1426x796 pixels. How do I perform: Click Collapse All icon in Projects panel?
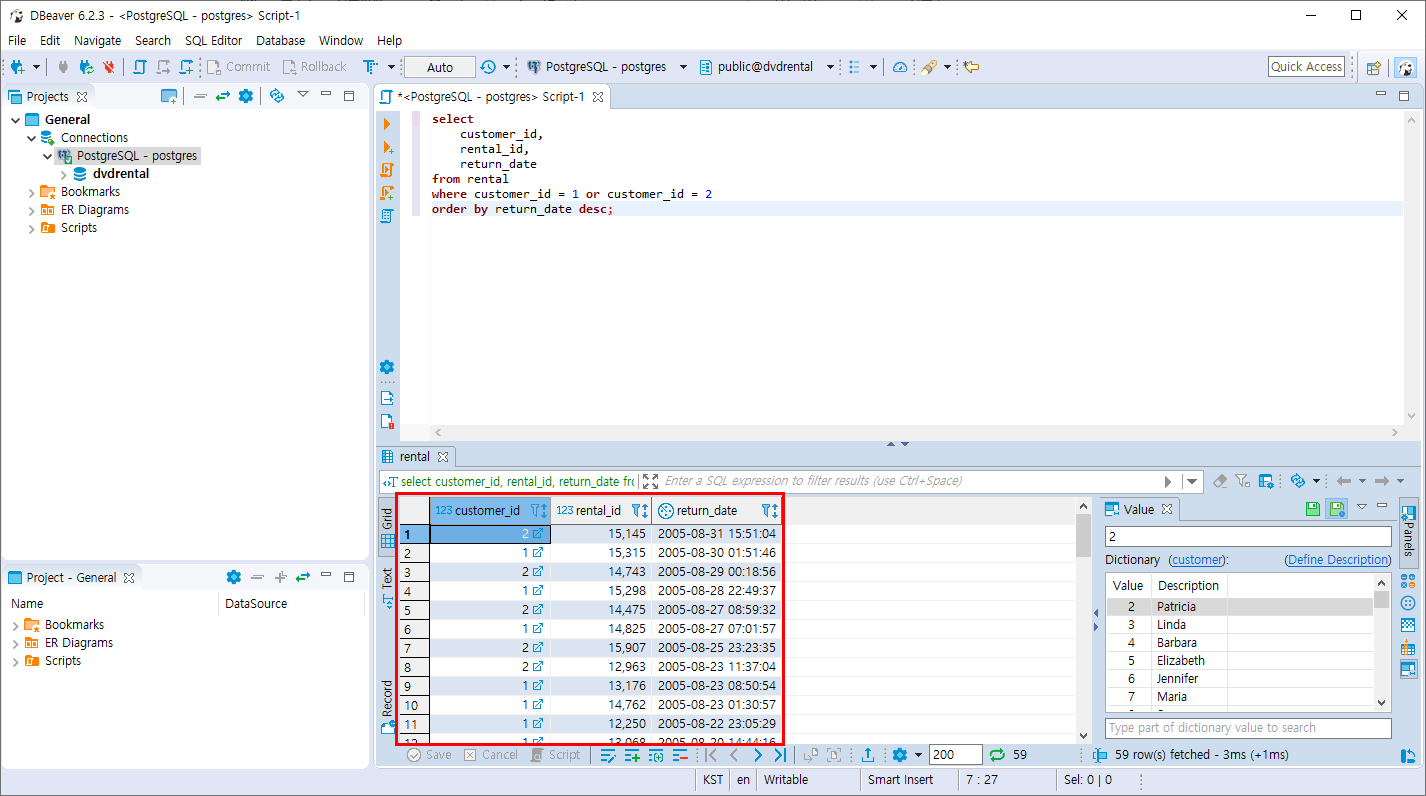(200, 96)
